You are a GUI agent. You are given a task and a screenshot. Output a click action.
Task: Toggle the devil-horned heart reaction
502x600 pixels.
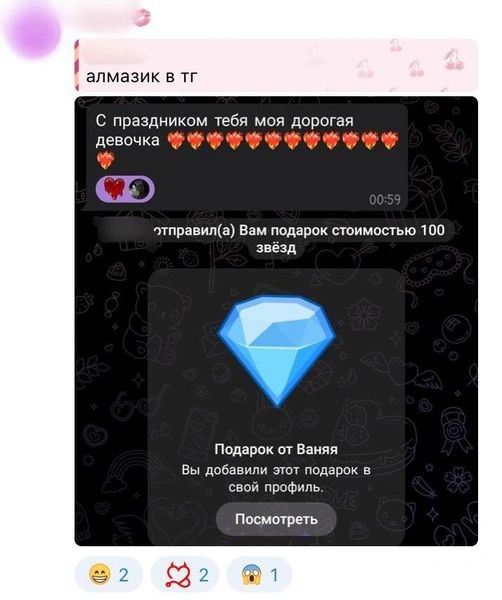184,575
